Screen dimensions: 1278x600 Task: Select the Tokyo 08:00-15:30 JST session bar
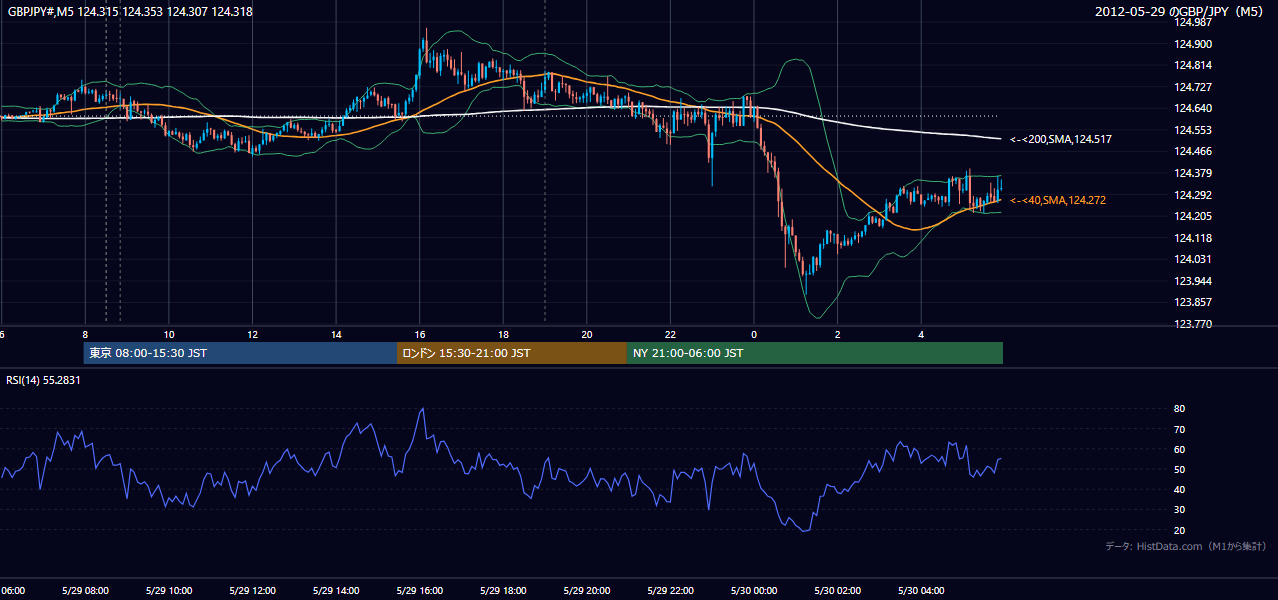point(240,353)
